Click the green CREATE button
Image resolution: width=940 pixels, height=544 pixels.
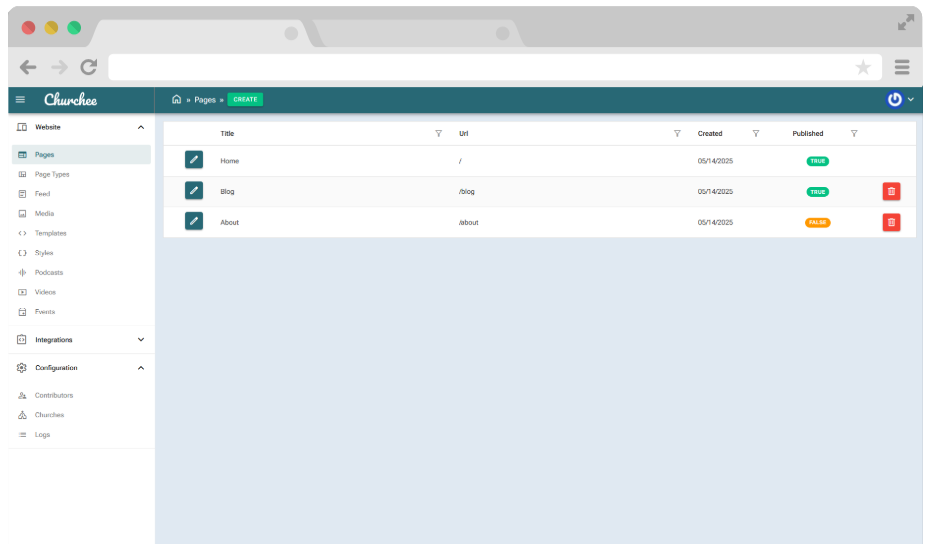click(x=245, y=100)
